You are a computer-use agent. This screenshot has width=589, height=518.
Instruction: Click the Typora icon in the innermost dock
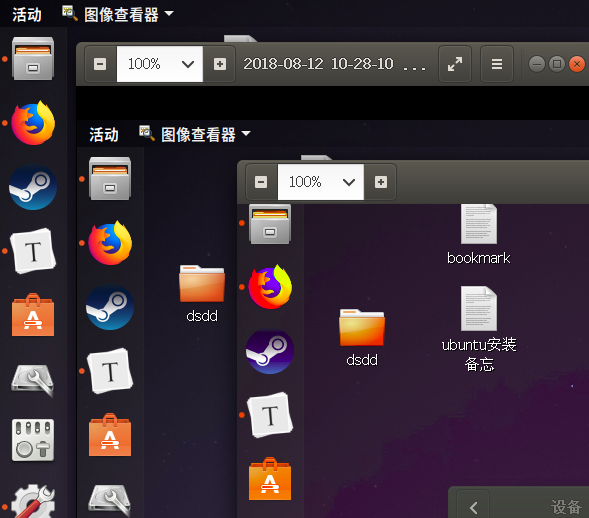(270, 415)
